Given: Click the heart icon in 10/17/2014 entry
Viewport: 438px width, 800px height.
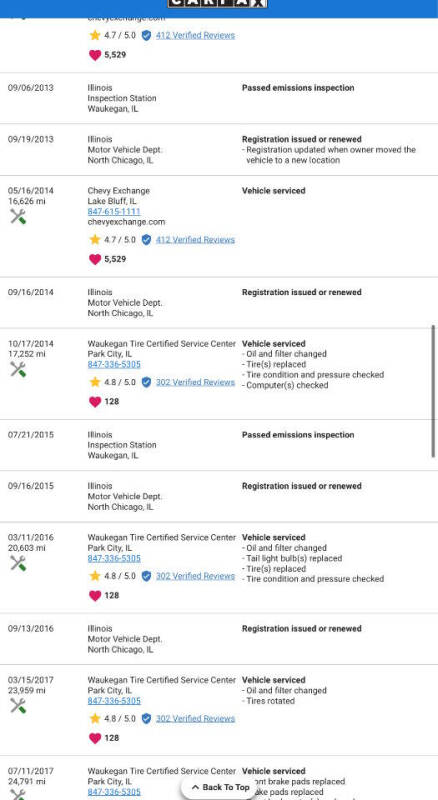Looking at the screenshot, I should [x=95, y=402].
